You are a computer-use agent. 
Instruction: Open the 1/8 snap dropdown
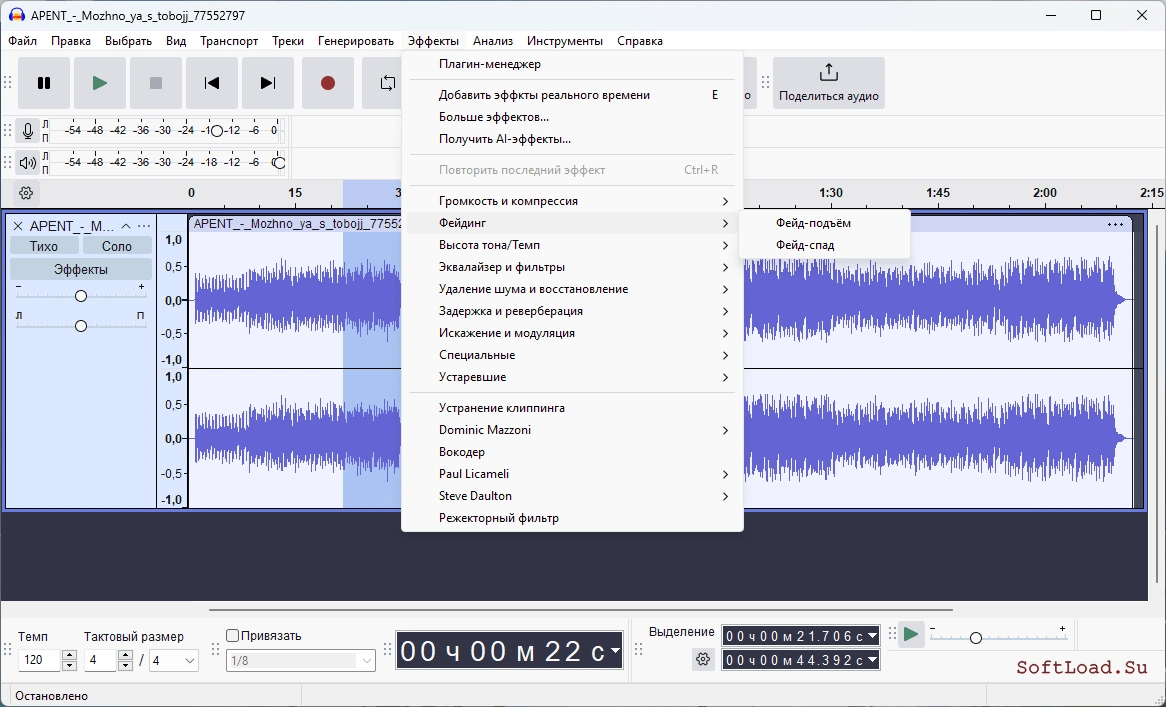pos(300,660)
